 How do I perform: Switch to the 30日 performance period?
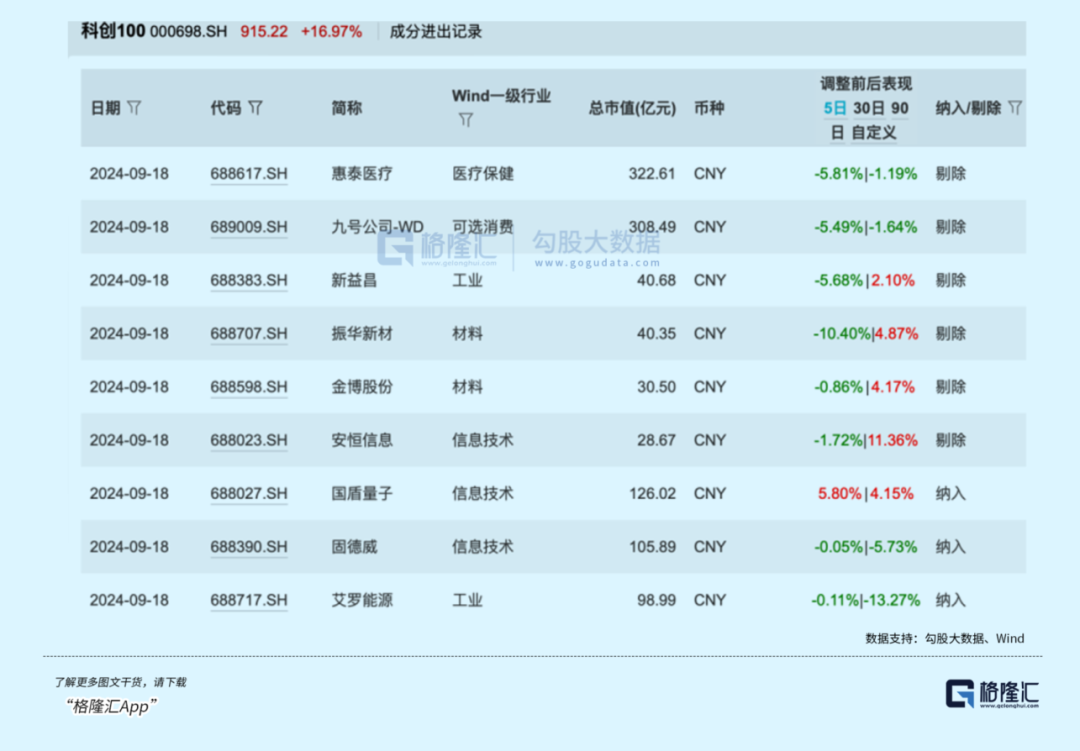(869, 108)
